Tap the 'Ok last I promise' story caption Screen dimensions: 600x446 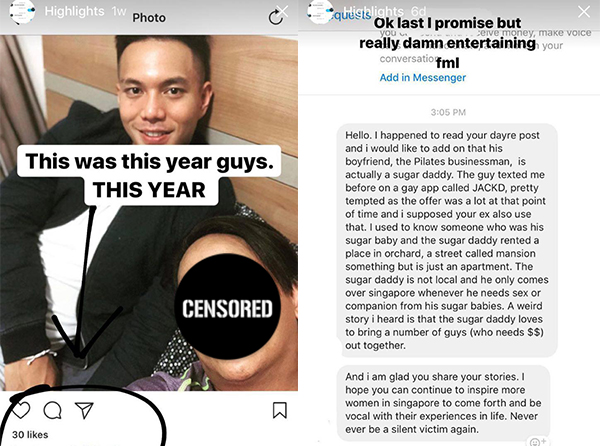[447, 43]
